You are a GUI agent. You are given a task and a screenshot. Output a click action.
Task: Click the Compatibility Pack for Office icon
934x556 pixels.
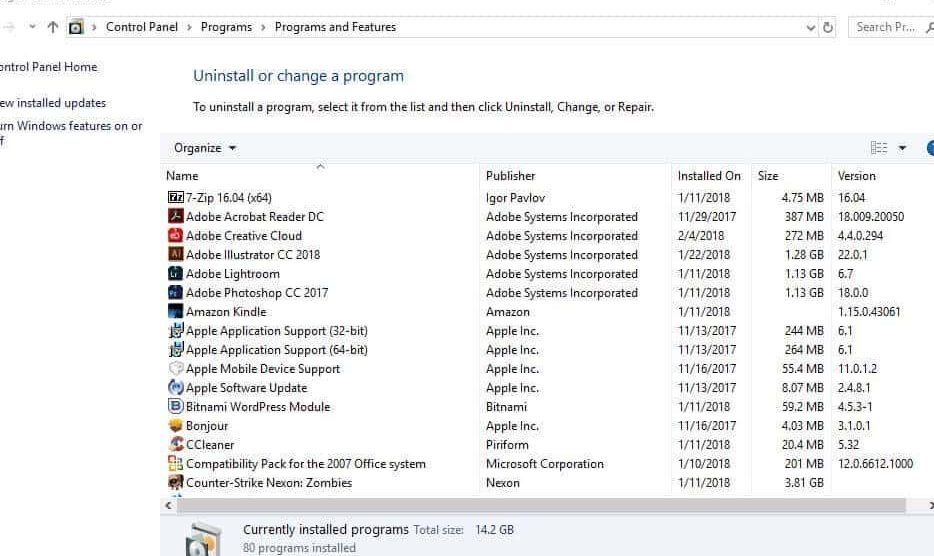tap(176, 464)
